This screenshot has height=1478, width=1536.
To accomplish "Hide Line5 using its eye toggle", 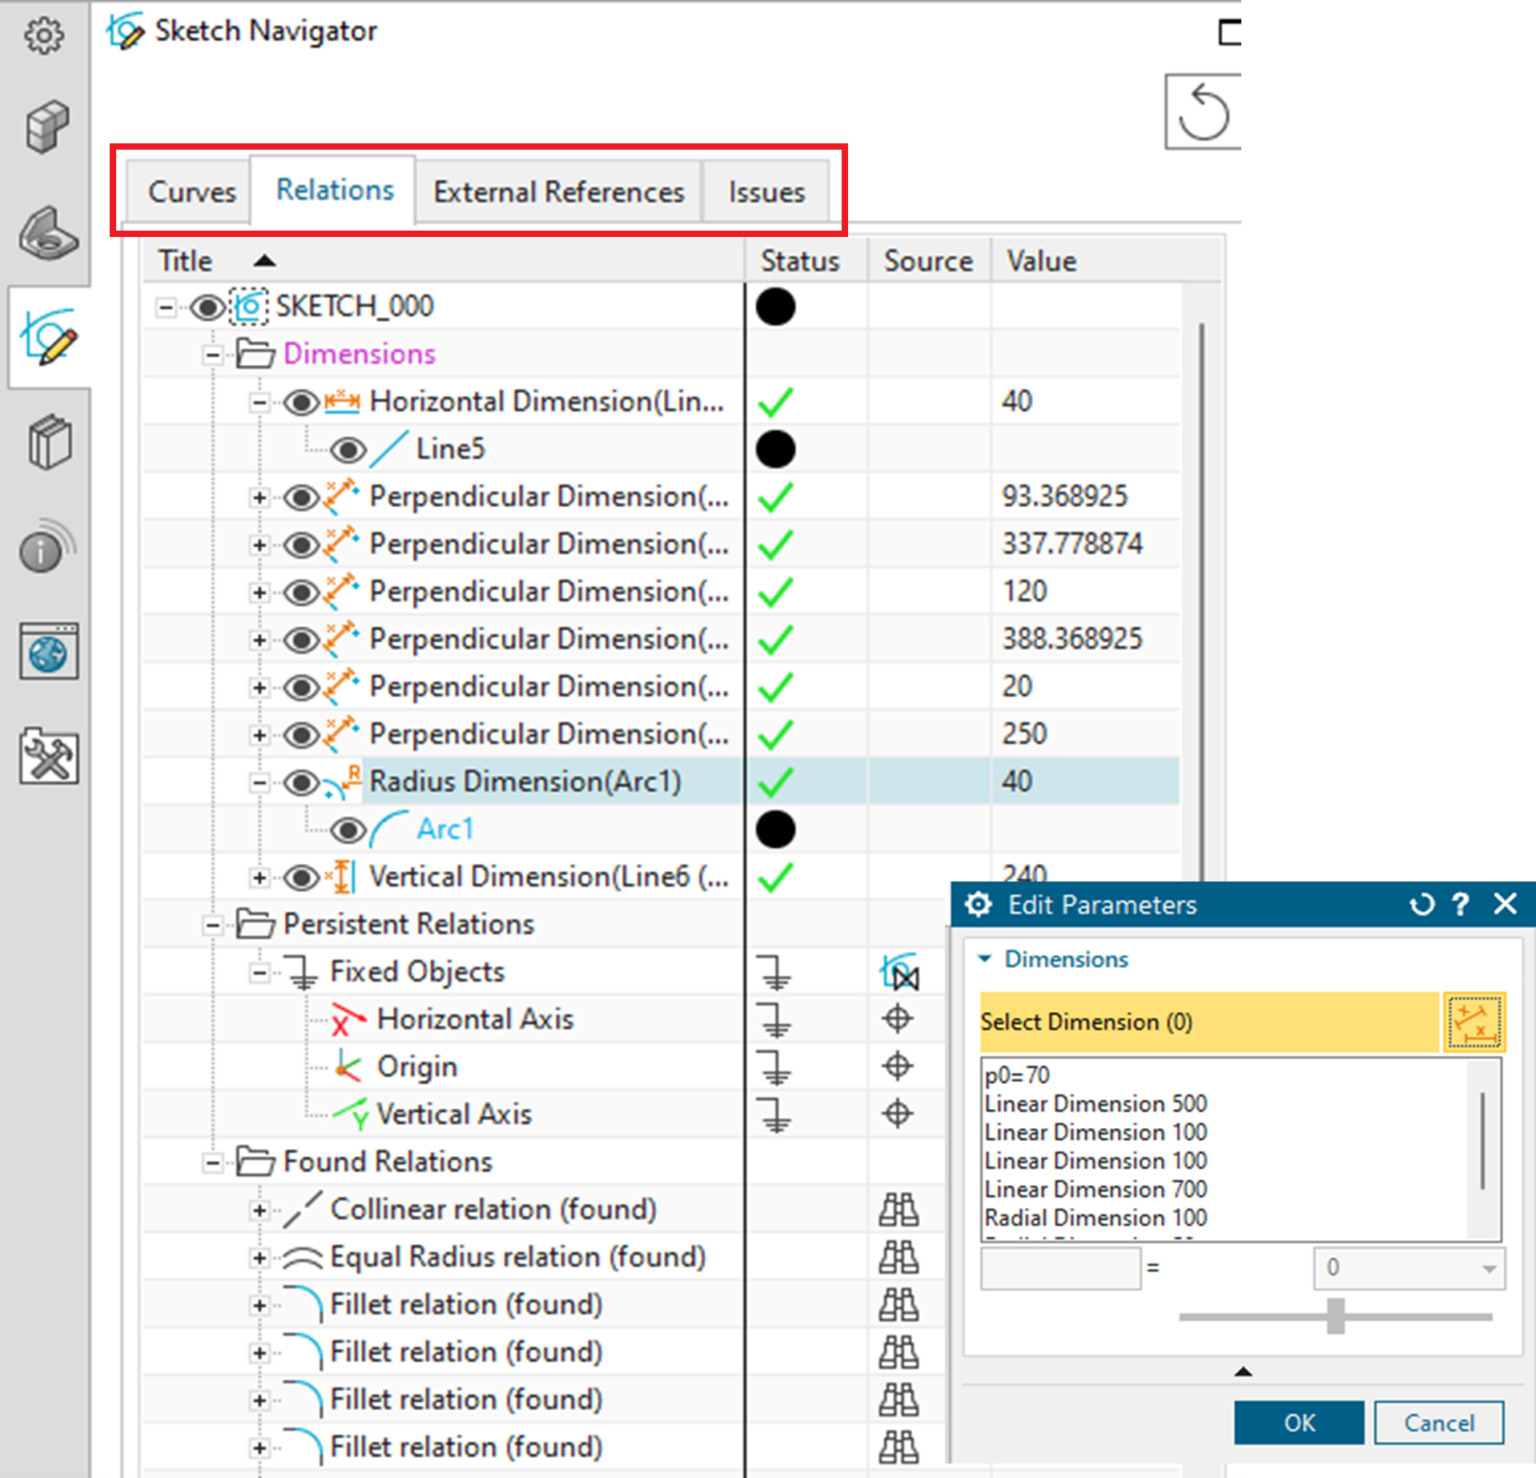I will pyautogui.click(x=348, y=449).
